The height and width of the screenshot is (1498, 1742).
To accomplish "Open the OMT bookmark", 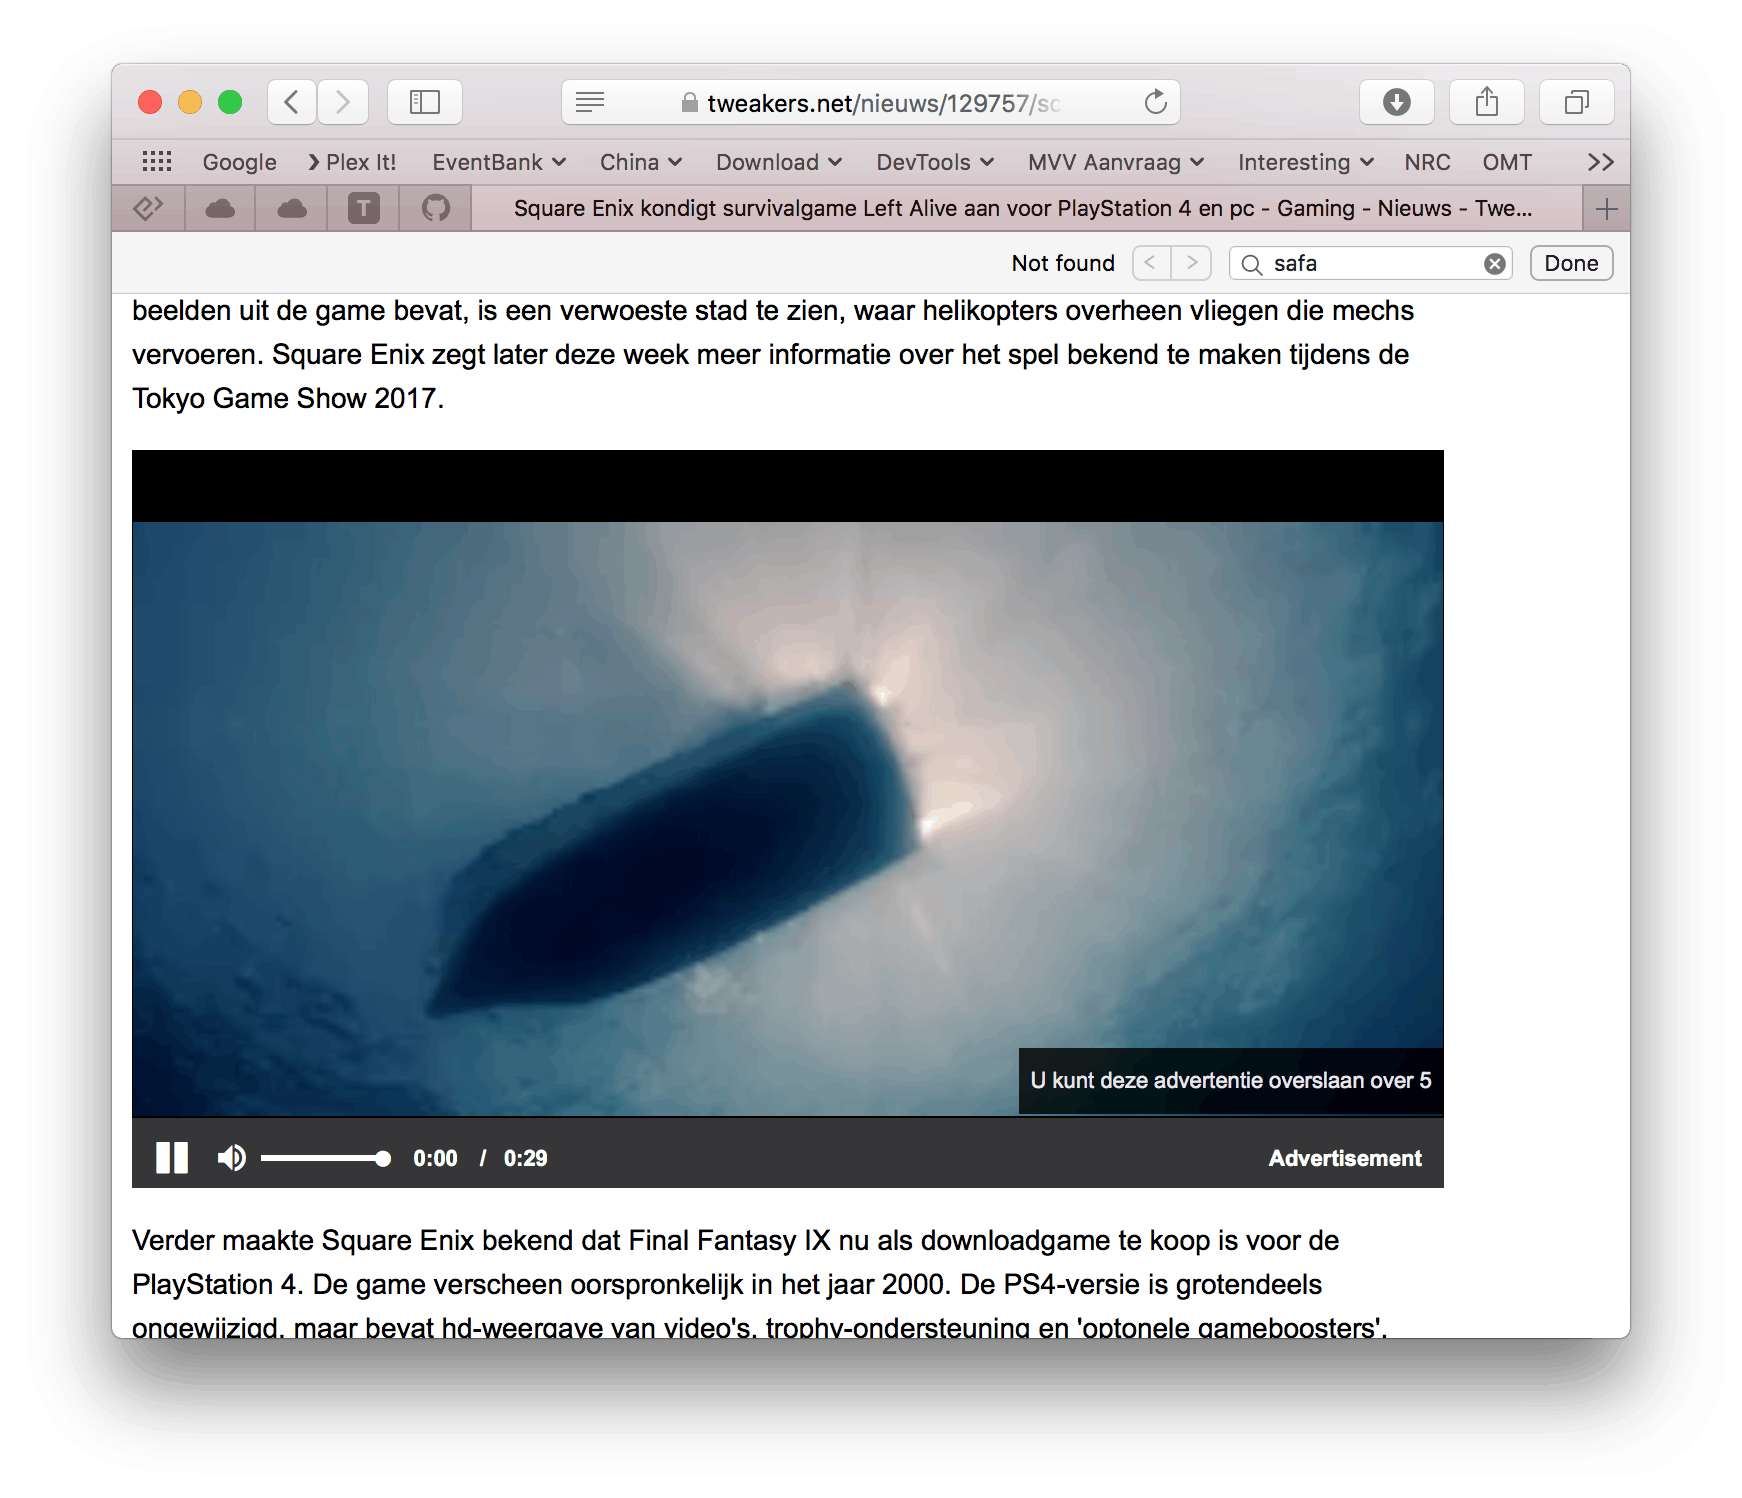I will click(x=1507, y=162).
